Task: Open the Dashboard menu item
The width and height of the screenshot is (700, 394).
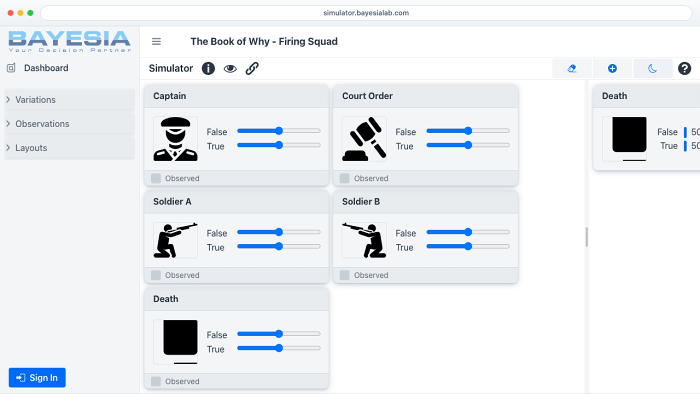Action: (x=46, y=68)
